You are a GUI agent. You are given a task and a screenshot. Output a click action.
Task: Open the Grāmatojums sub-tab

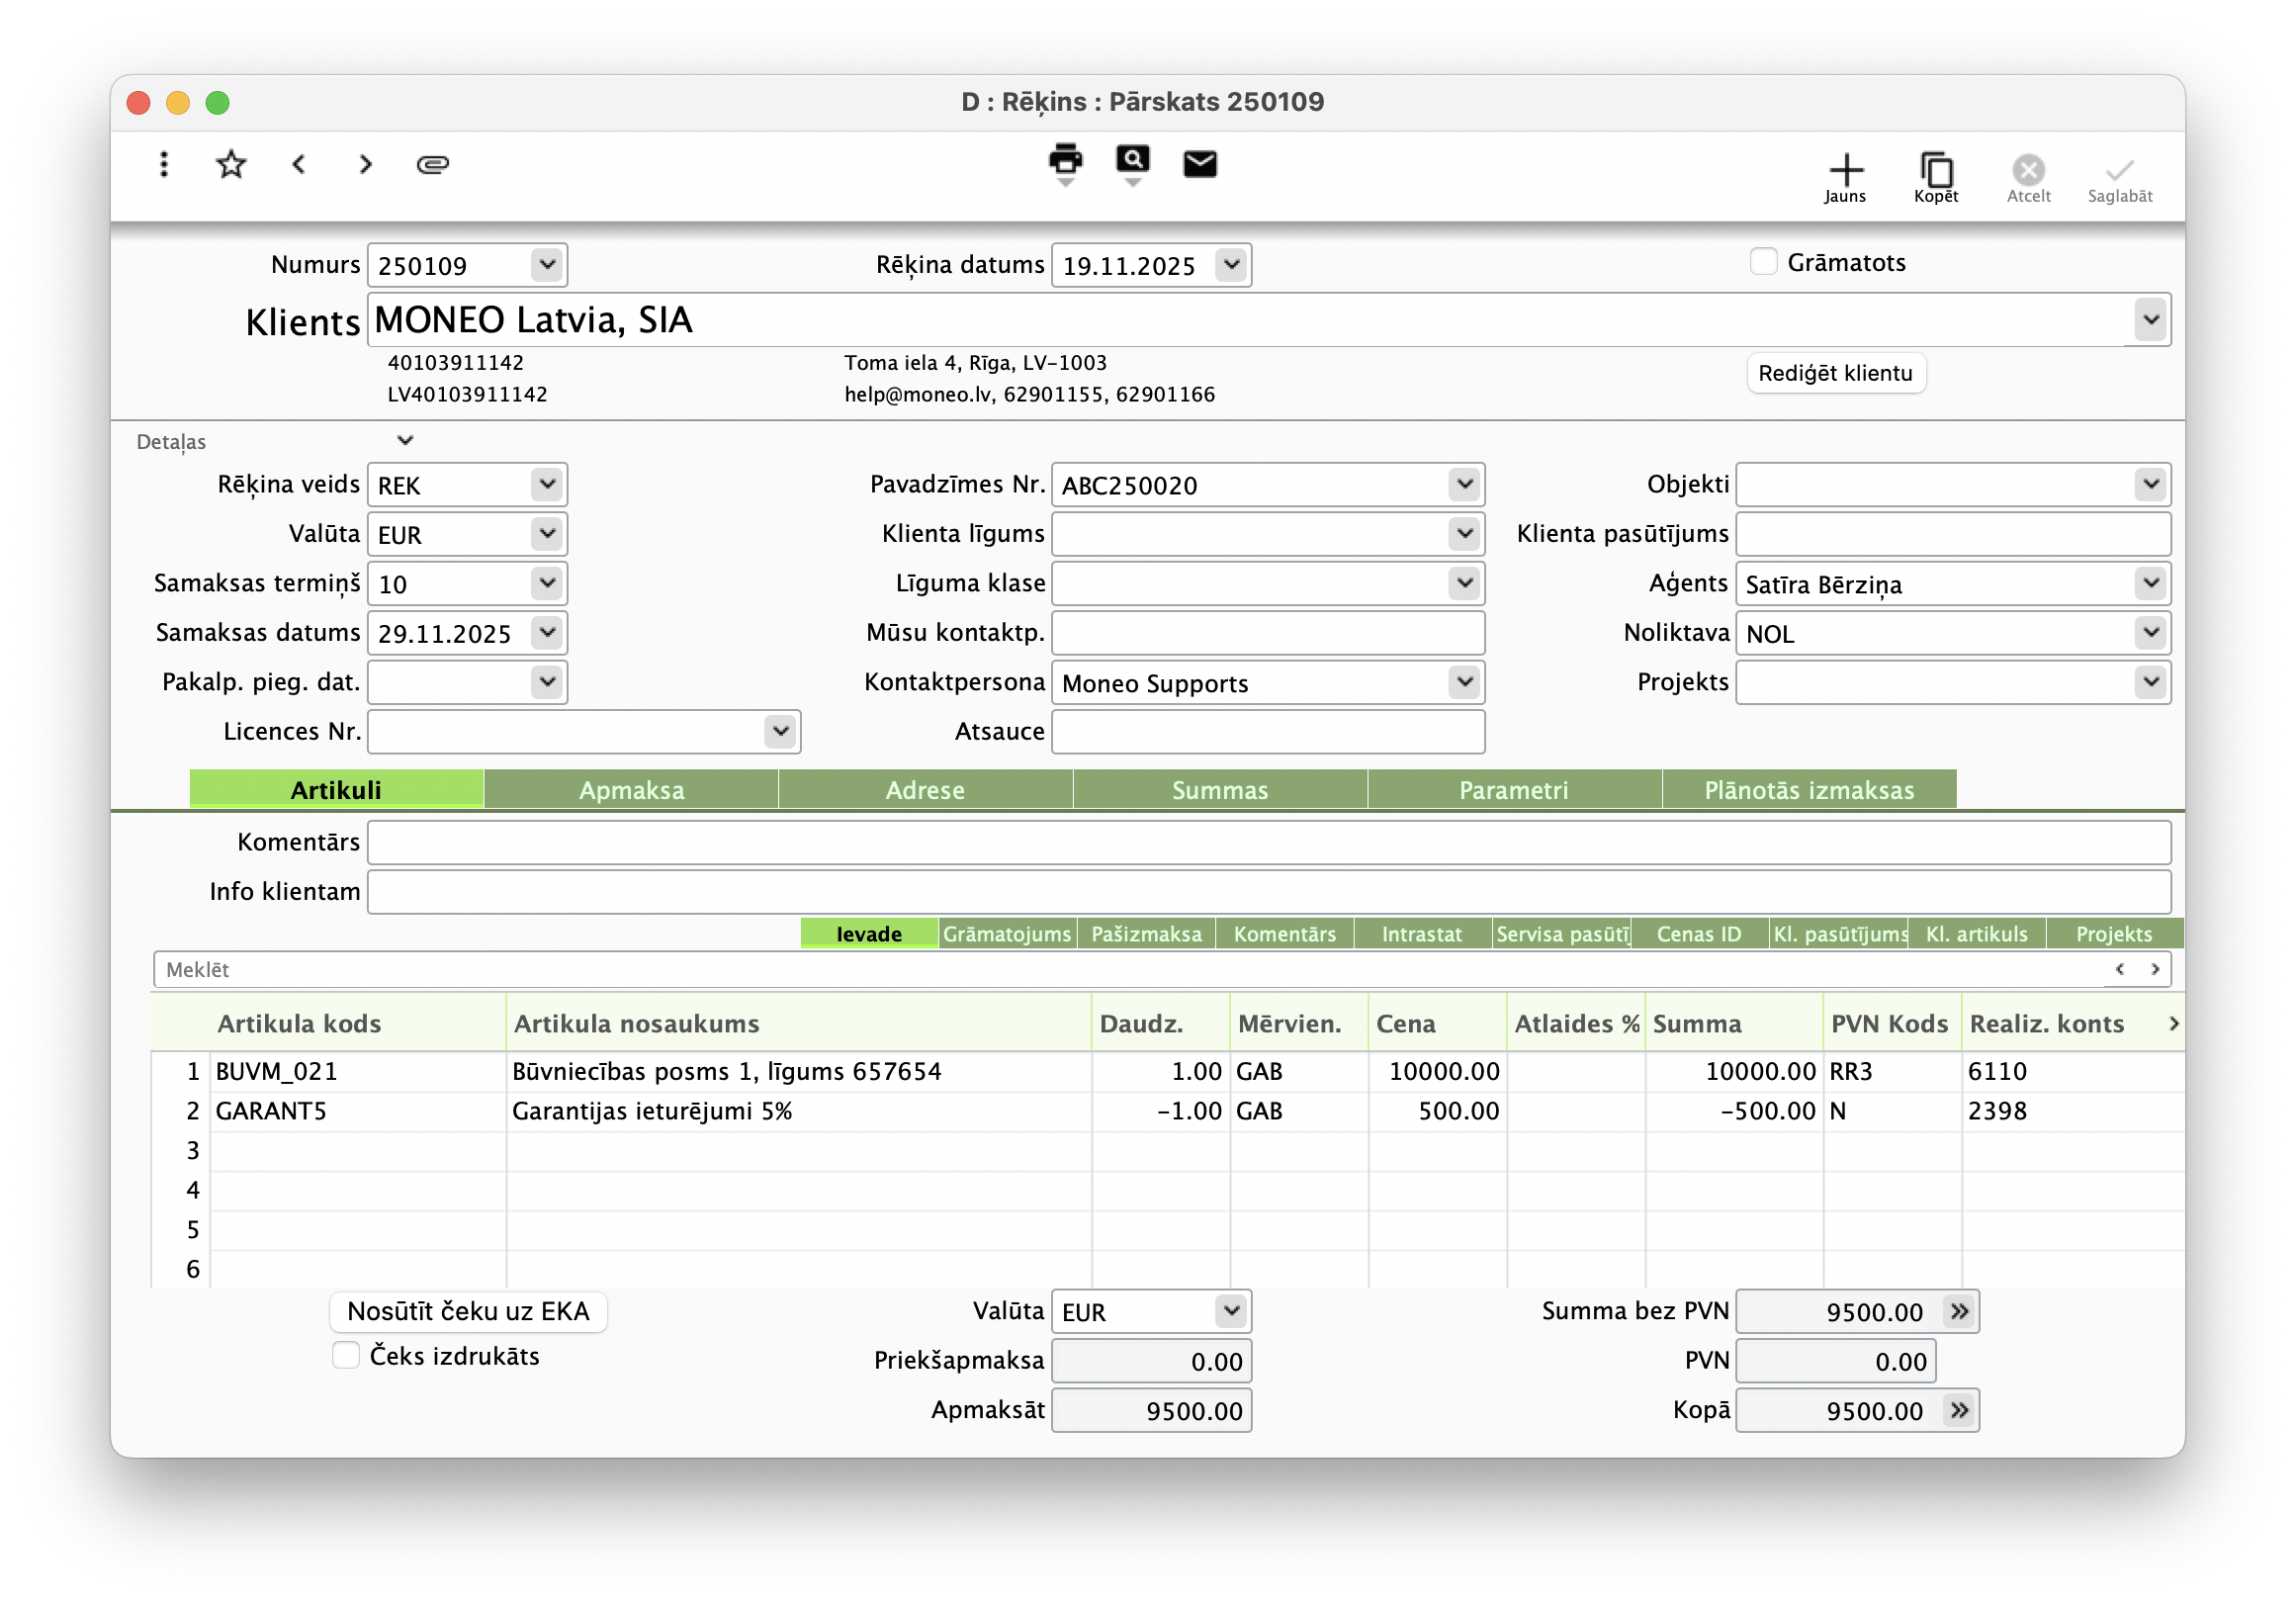click(x=1006, y=933)
